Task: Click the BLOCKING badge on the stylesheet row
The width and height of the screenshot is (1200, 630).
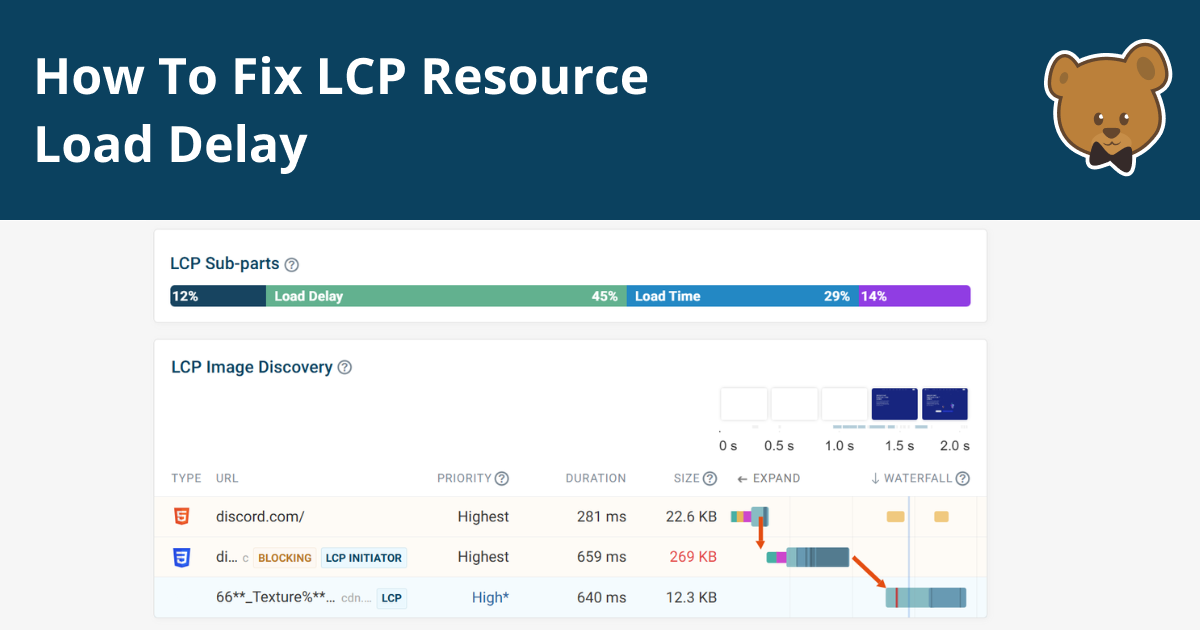Action: (284, 557)
